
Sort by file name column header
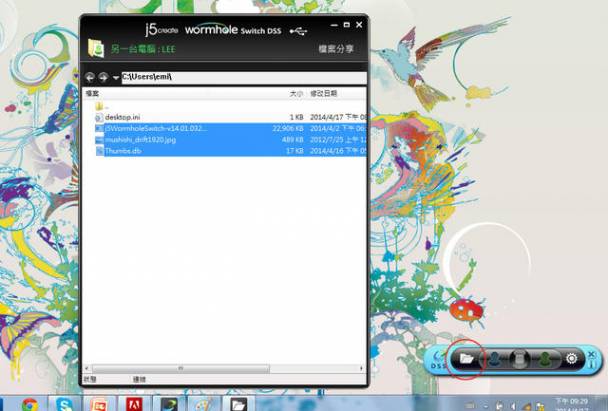[92, 93]
